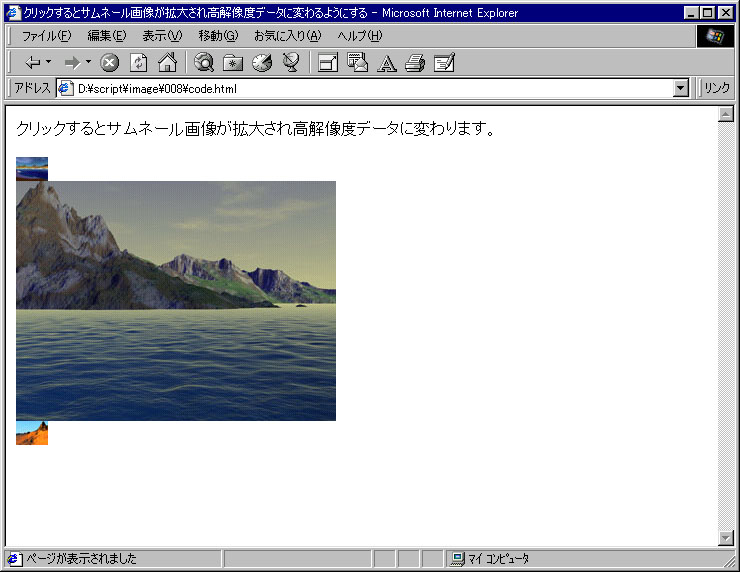Open the 移動(G) menu
Screen dimensions: 740x572
[x=218, y=36]
